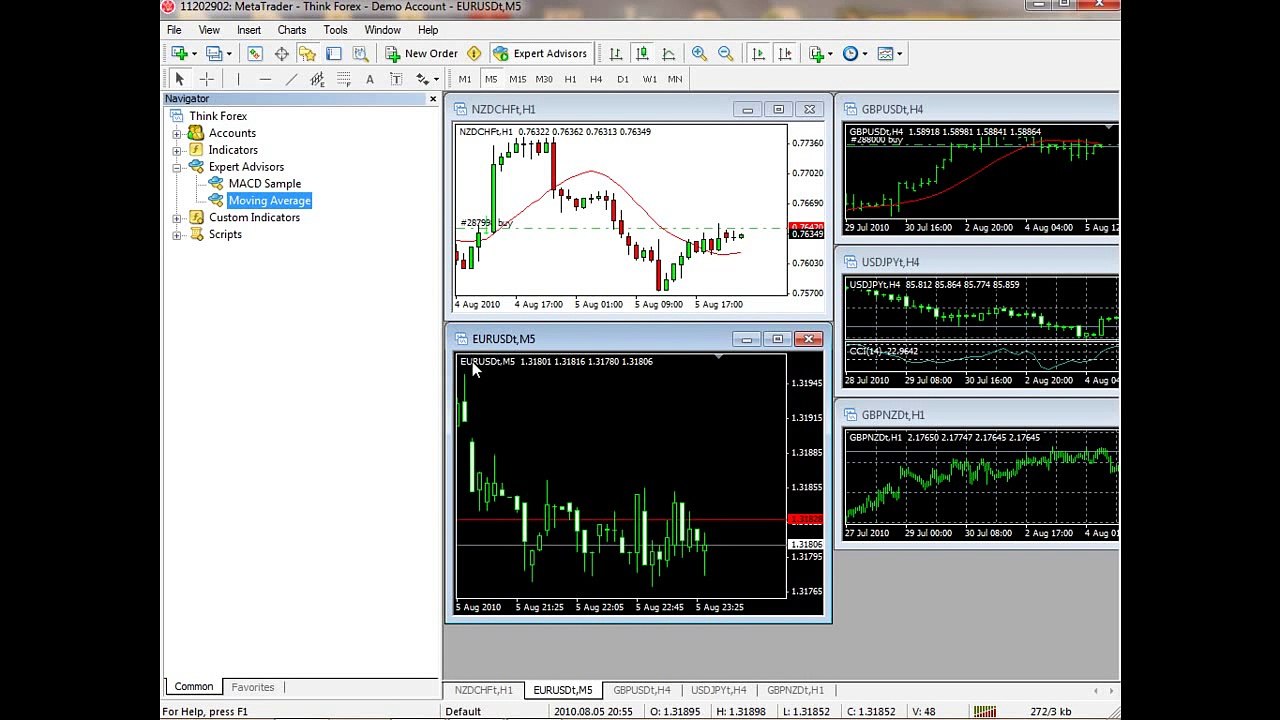Switch chart to Candlesticks icon
Viewport: 1280px width, 720px height.
tap(642, 54)
